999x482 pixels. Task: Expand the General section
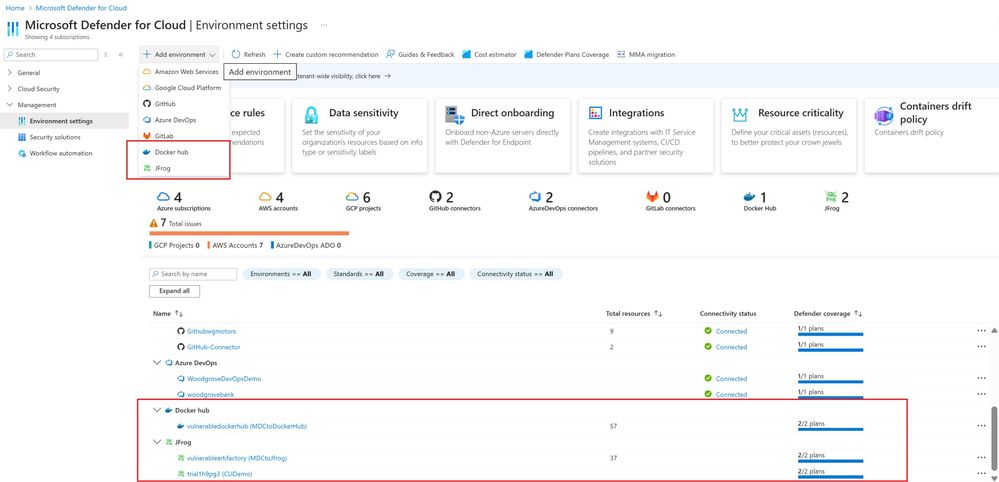[x=29, y=73]
